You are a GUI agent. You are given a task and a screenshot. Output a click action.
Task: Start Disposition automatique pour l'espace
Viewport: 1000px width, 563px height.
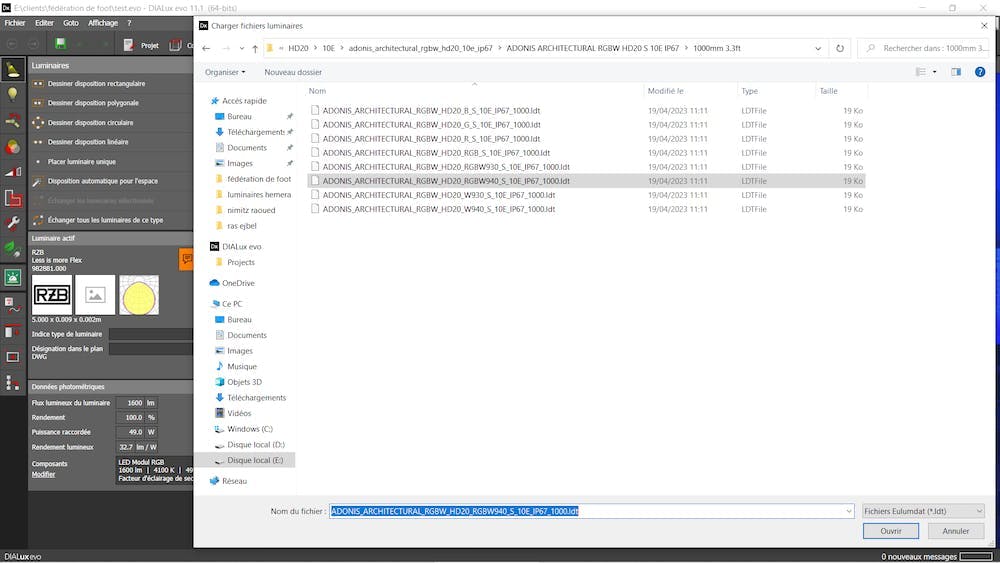pyautogui.click(x=102, y=181)
